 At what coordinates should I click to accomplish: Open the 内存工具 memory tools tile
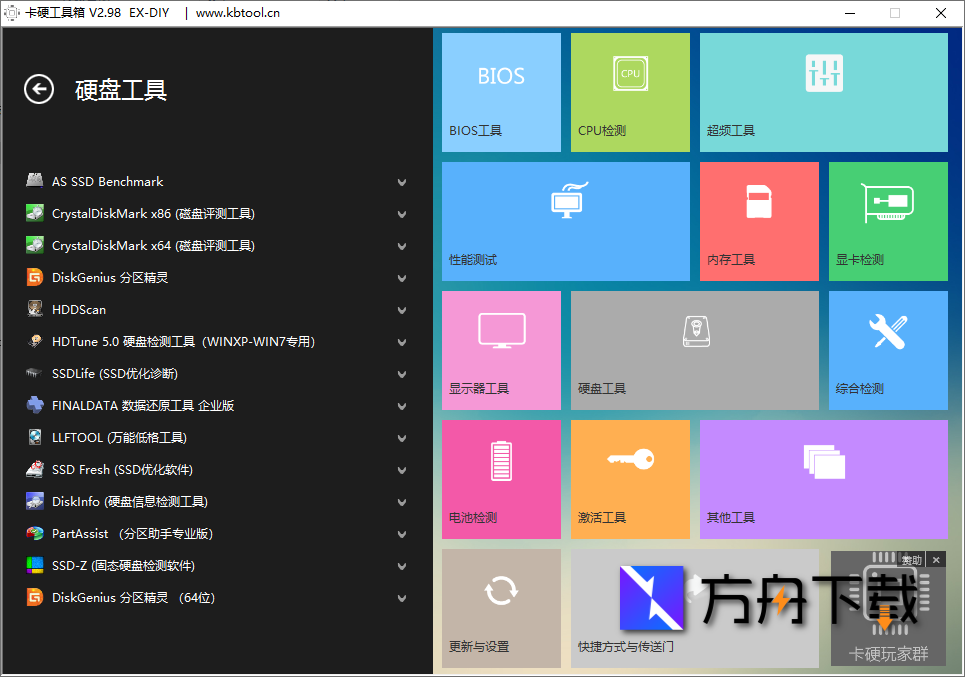point(758,221)
